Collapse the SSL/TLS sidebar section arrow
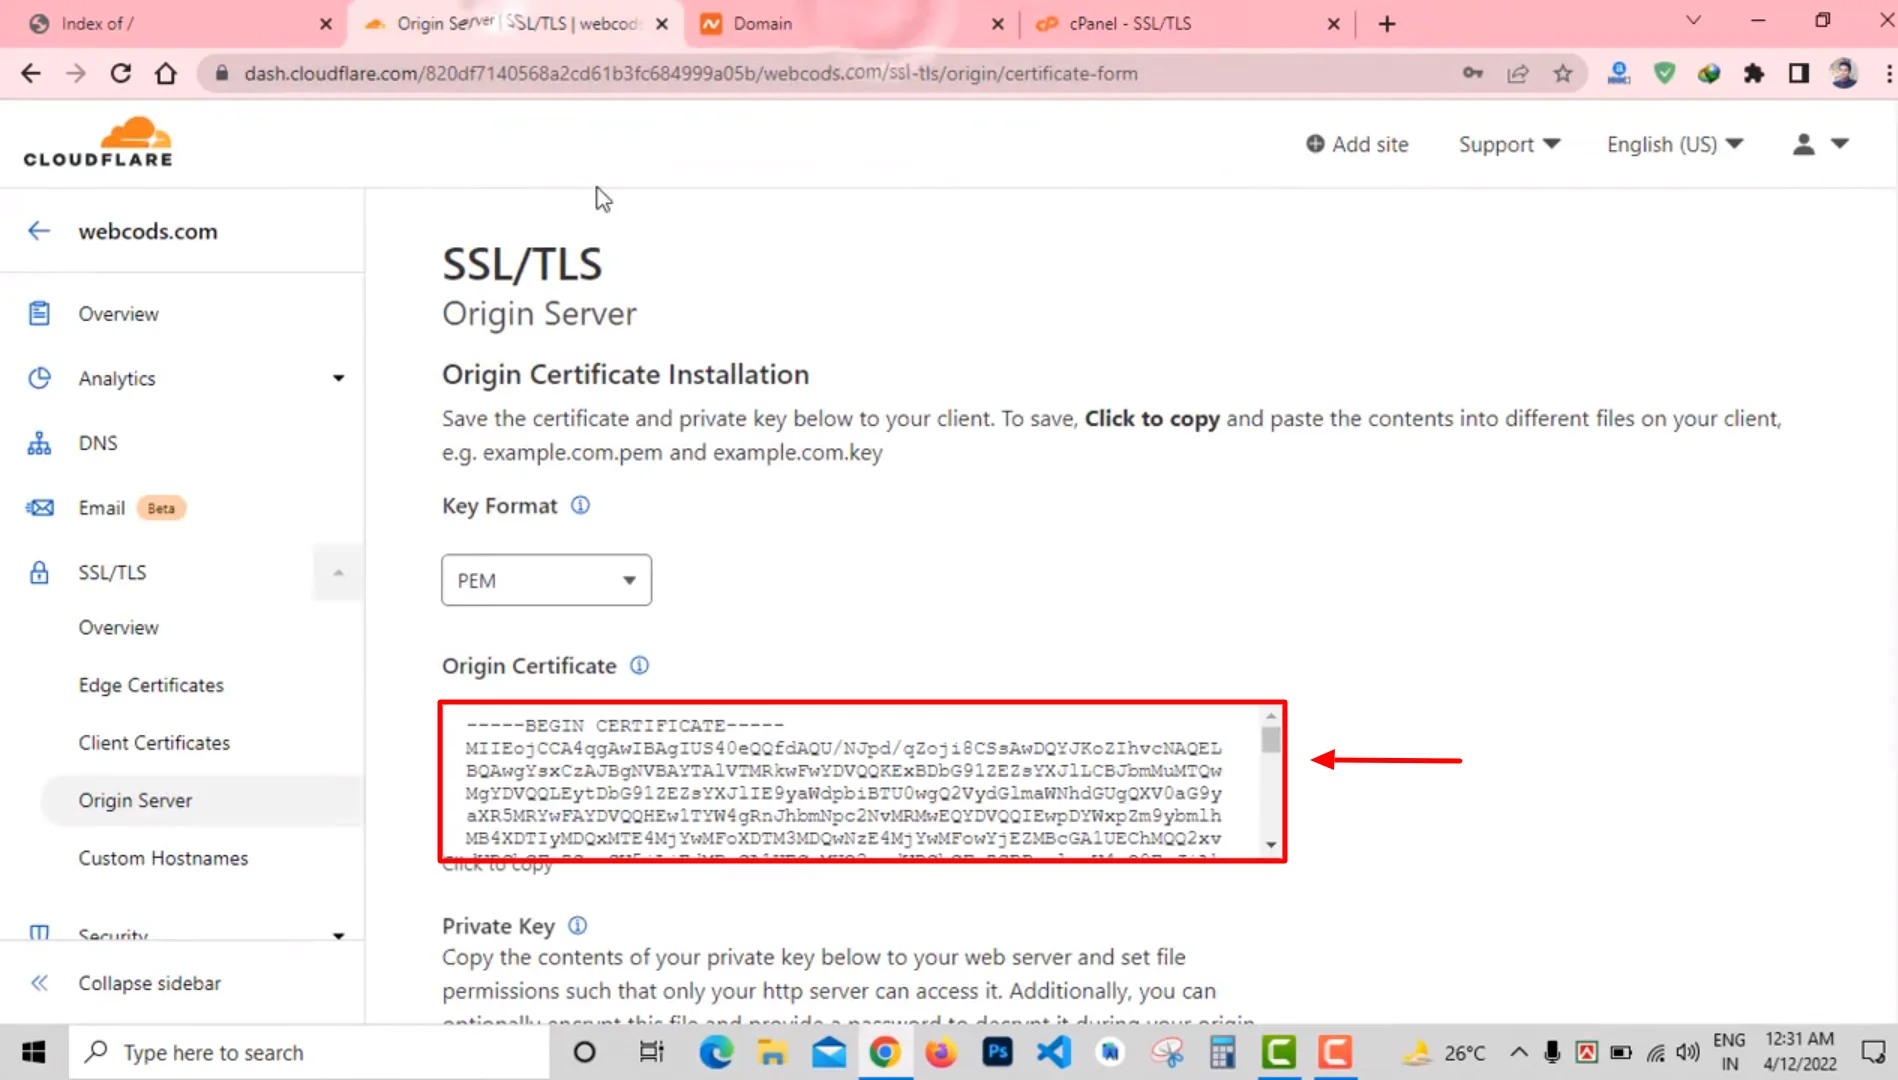1898x1080 pixels. coord(338,572)
